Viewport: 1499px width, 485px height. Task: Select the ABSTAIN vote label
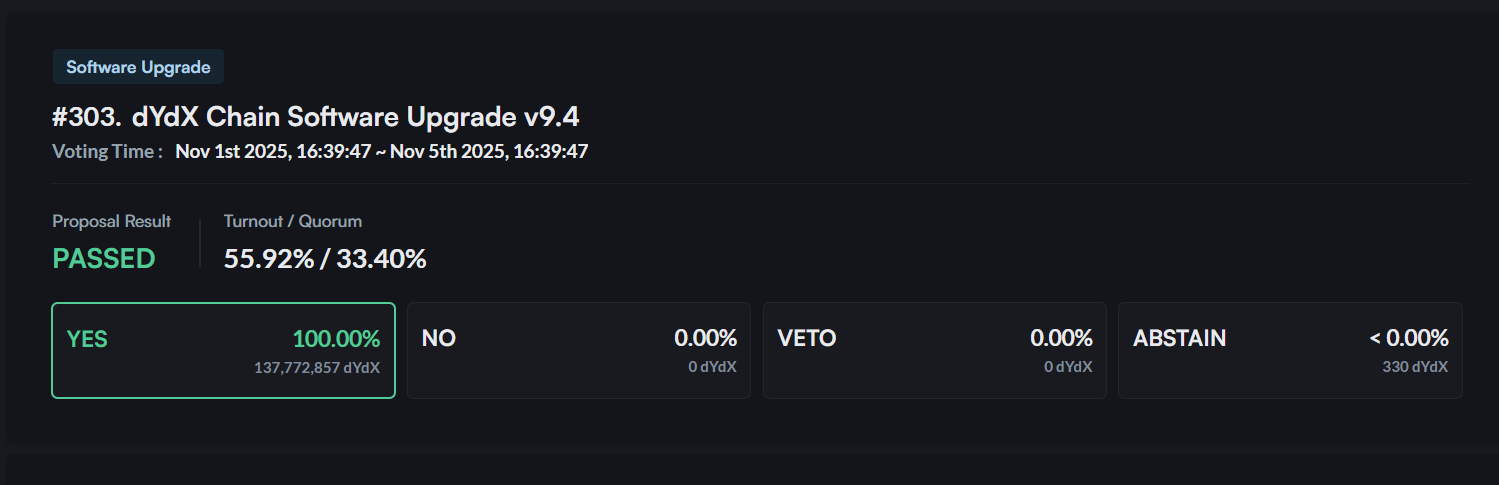(x=1179, y=339)
